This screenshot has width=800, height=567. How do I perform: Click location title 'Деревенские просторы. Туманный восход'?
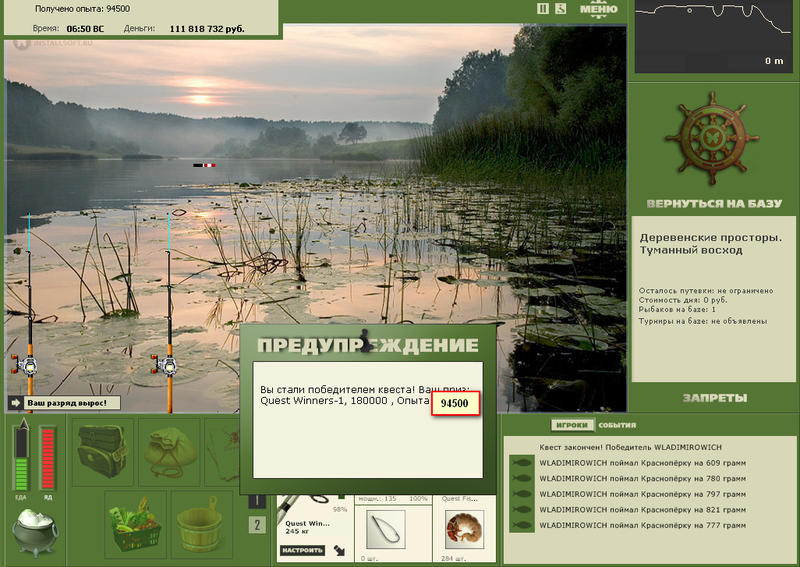click(711, 244)
